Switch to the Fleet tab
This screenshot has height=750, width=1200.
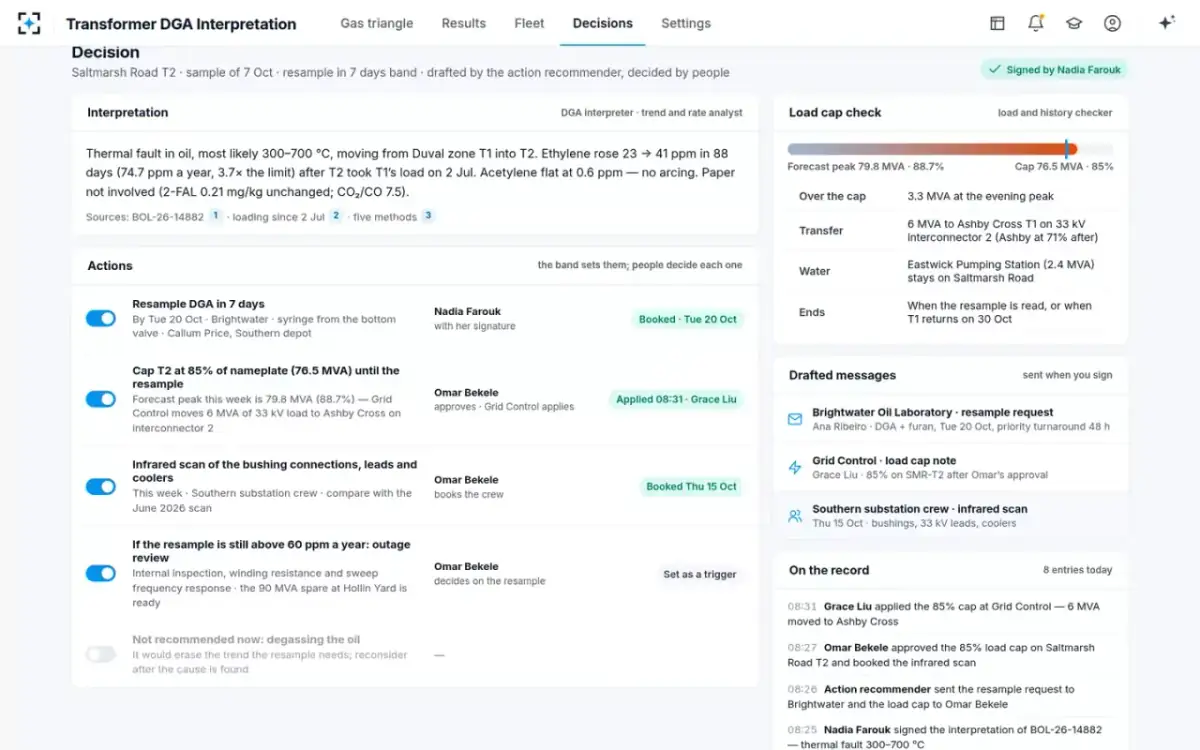point(529,23)
